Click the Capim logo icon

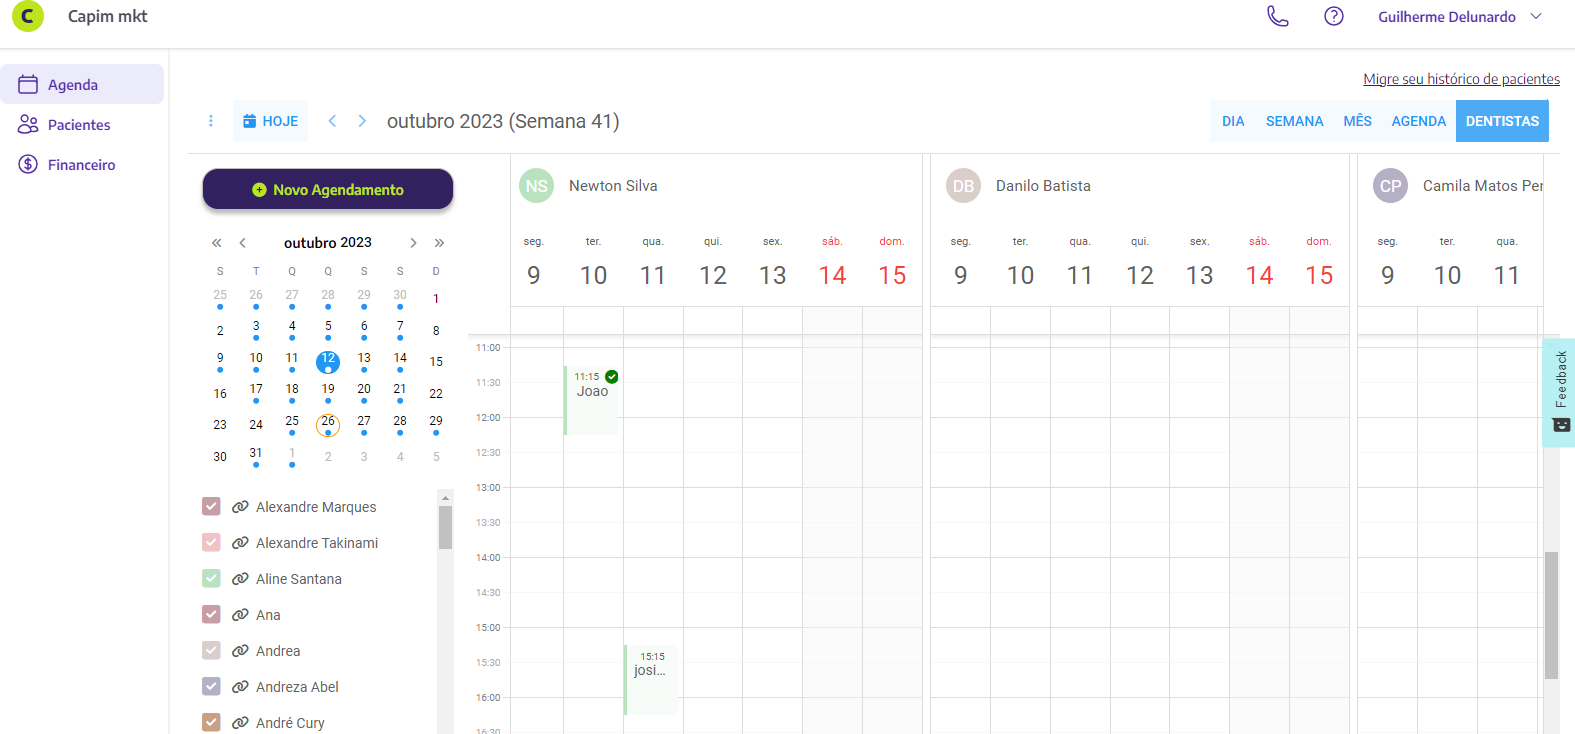(x=28, y=16)
